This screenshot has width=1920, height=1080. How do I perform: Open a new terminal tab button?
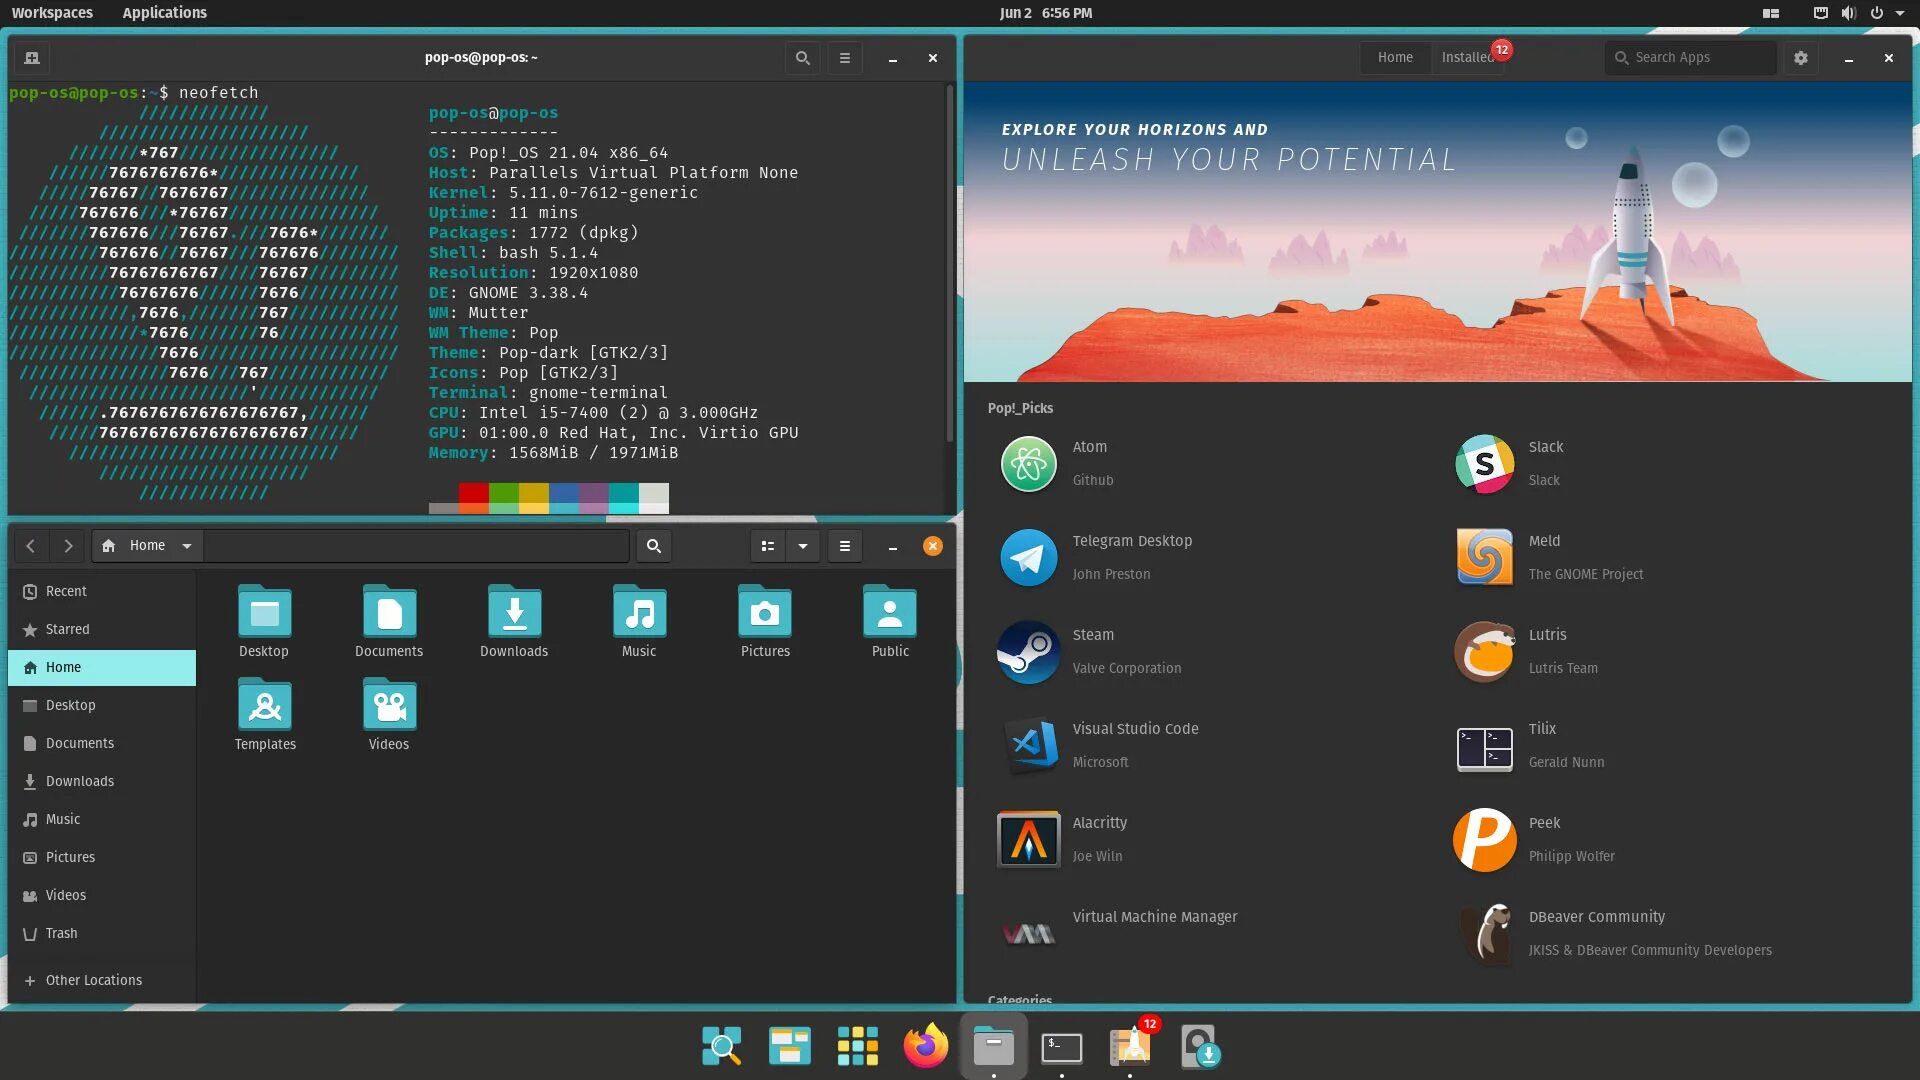coord(32,58)
